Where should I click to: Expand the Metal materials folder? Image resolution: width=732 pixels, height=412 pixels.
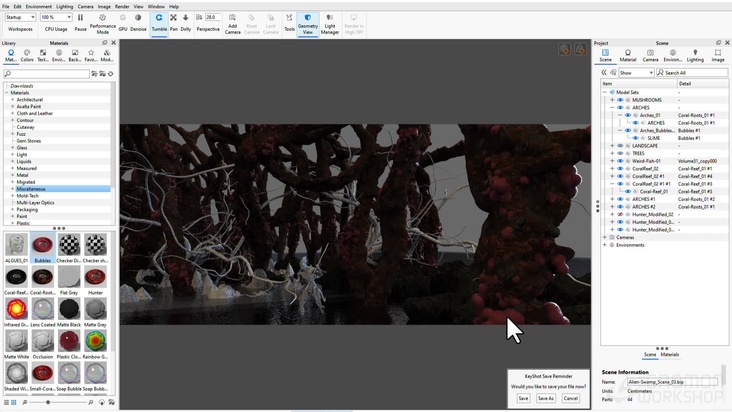(13, 175)
